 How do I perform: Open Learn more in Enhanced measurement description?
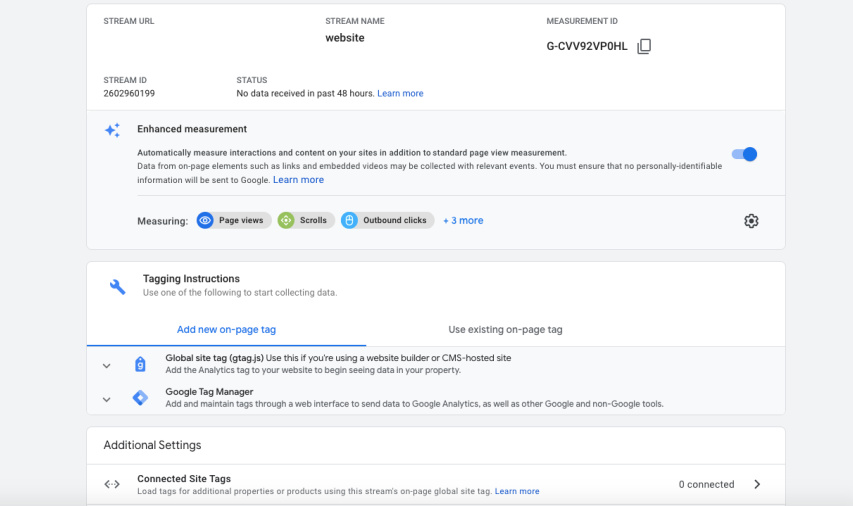coord(298,180)
